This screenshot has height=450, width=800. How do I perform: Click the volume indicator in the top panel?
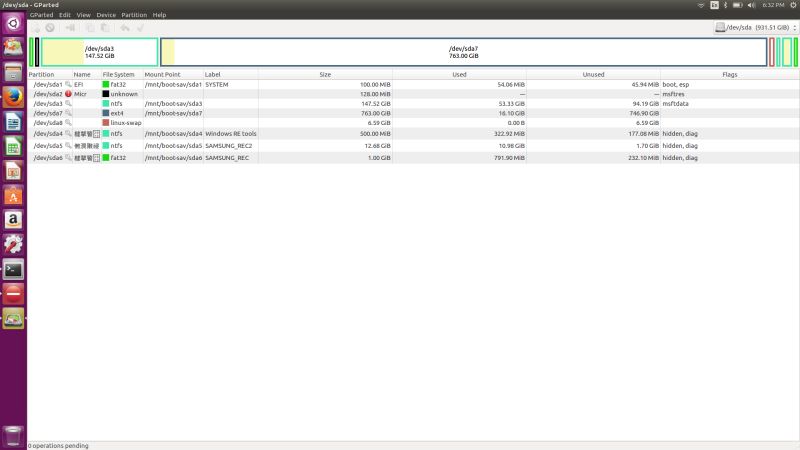coord(751,5)
